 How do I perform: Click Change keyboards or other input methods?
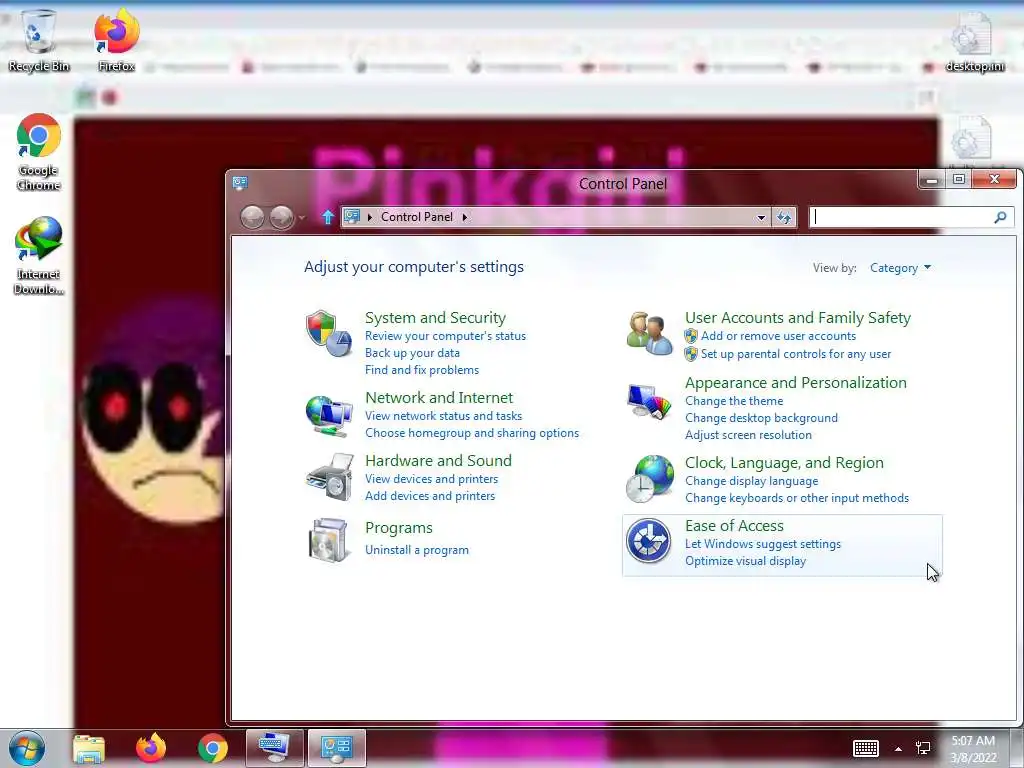(x=797, y=498)
